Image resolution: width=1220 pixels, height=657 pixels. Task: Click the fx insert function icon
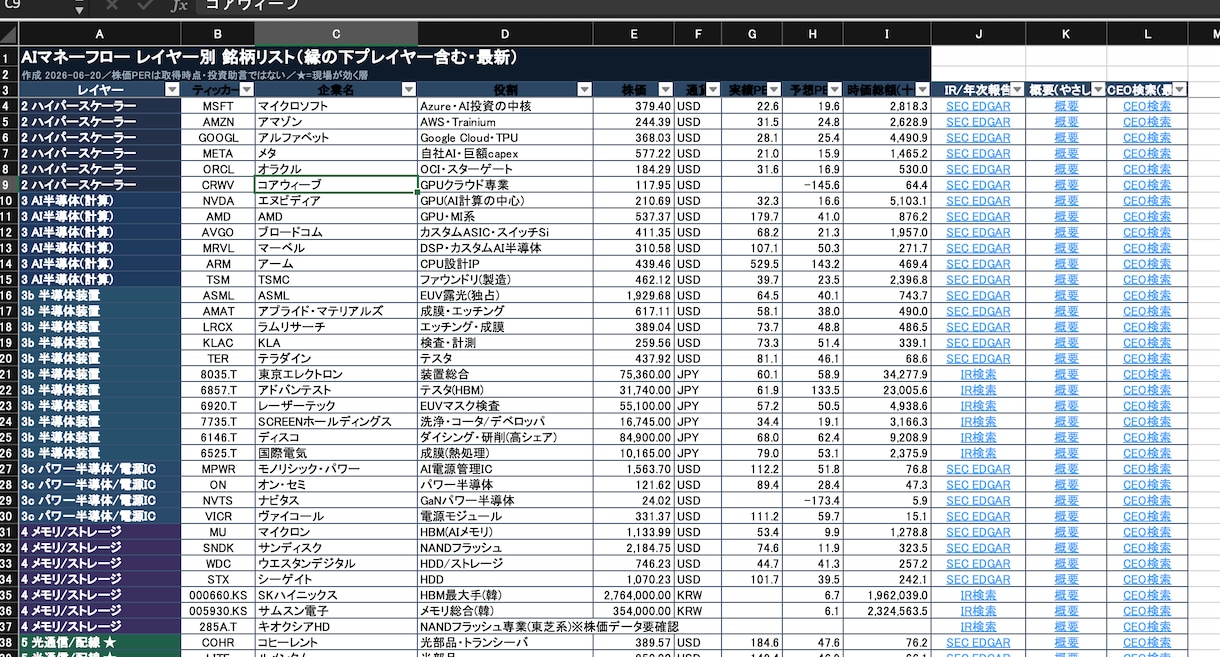(179, 5)
